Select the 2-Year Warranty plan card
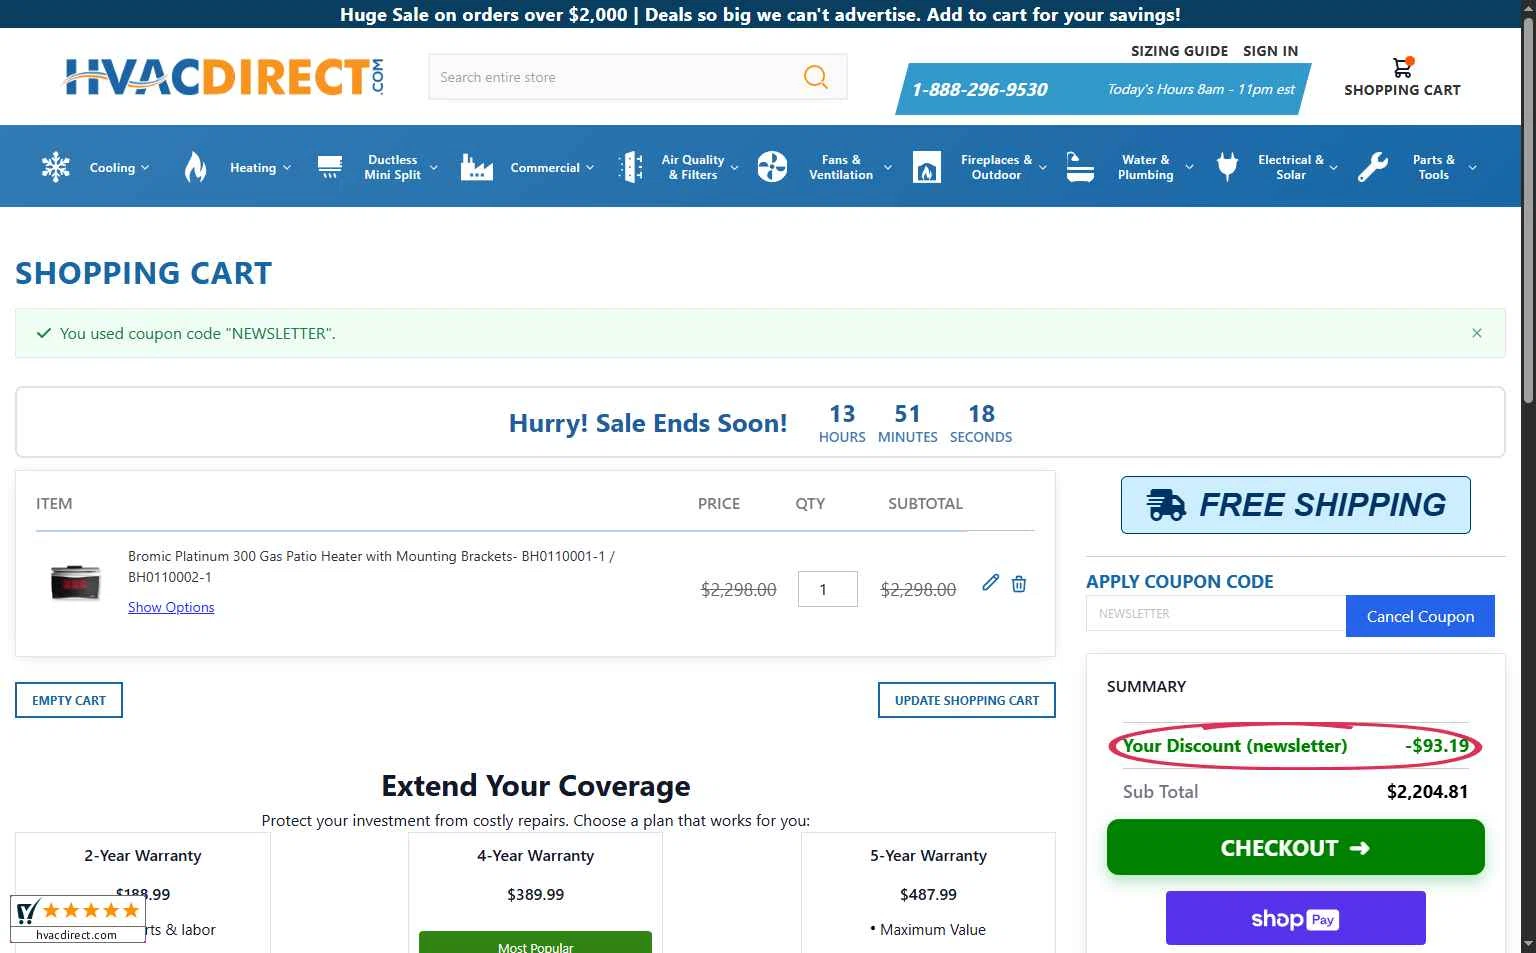This screenshot has height=953, width=1536. coord(143,892)
